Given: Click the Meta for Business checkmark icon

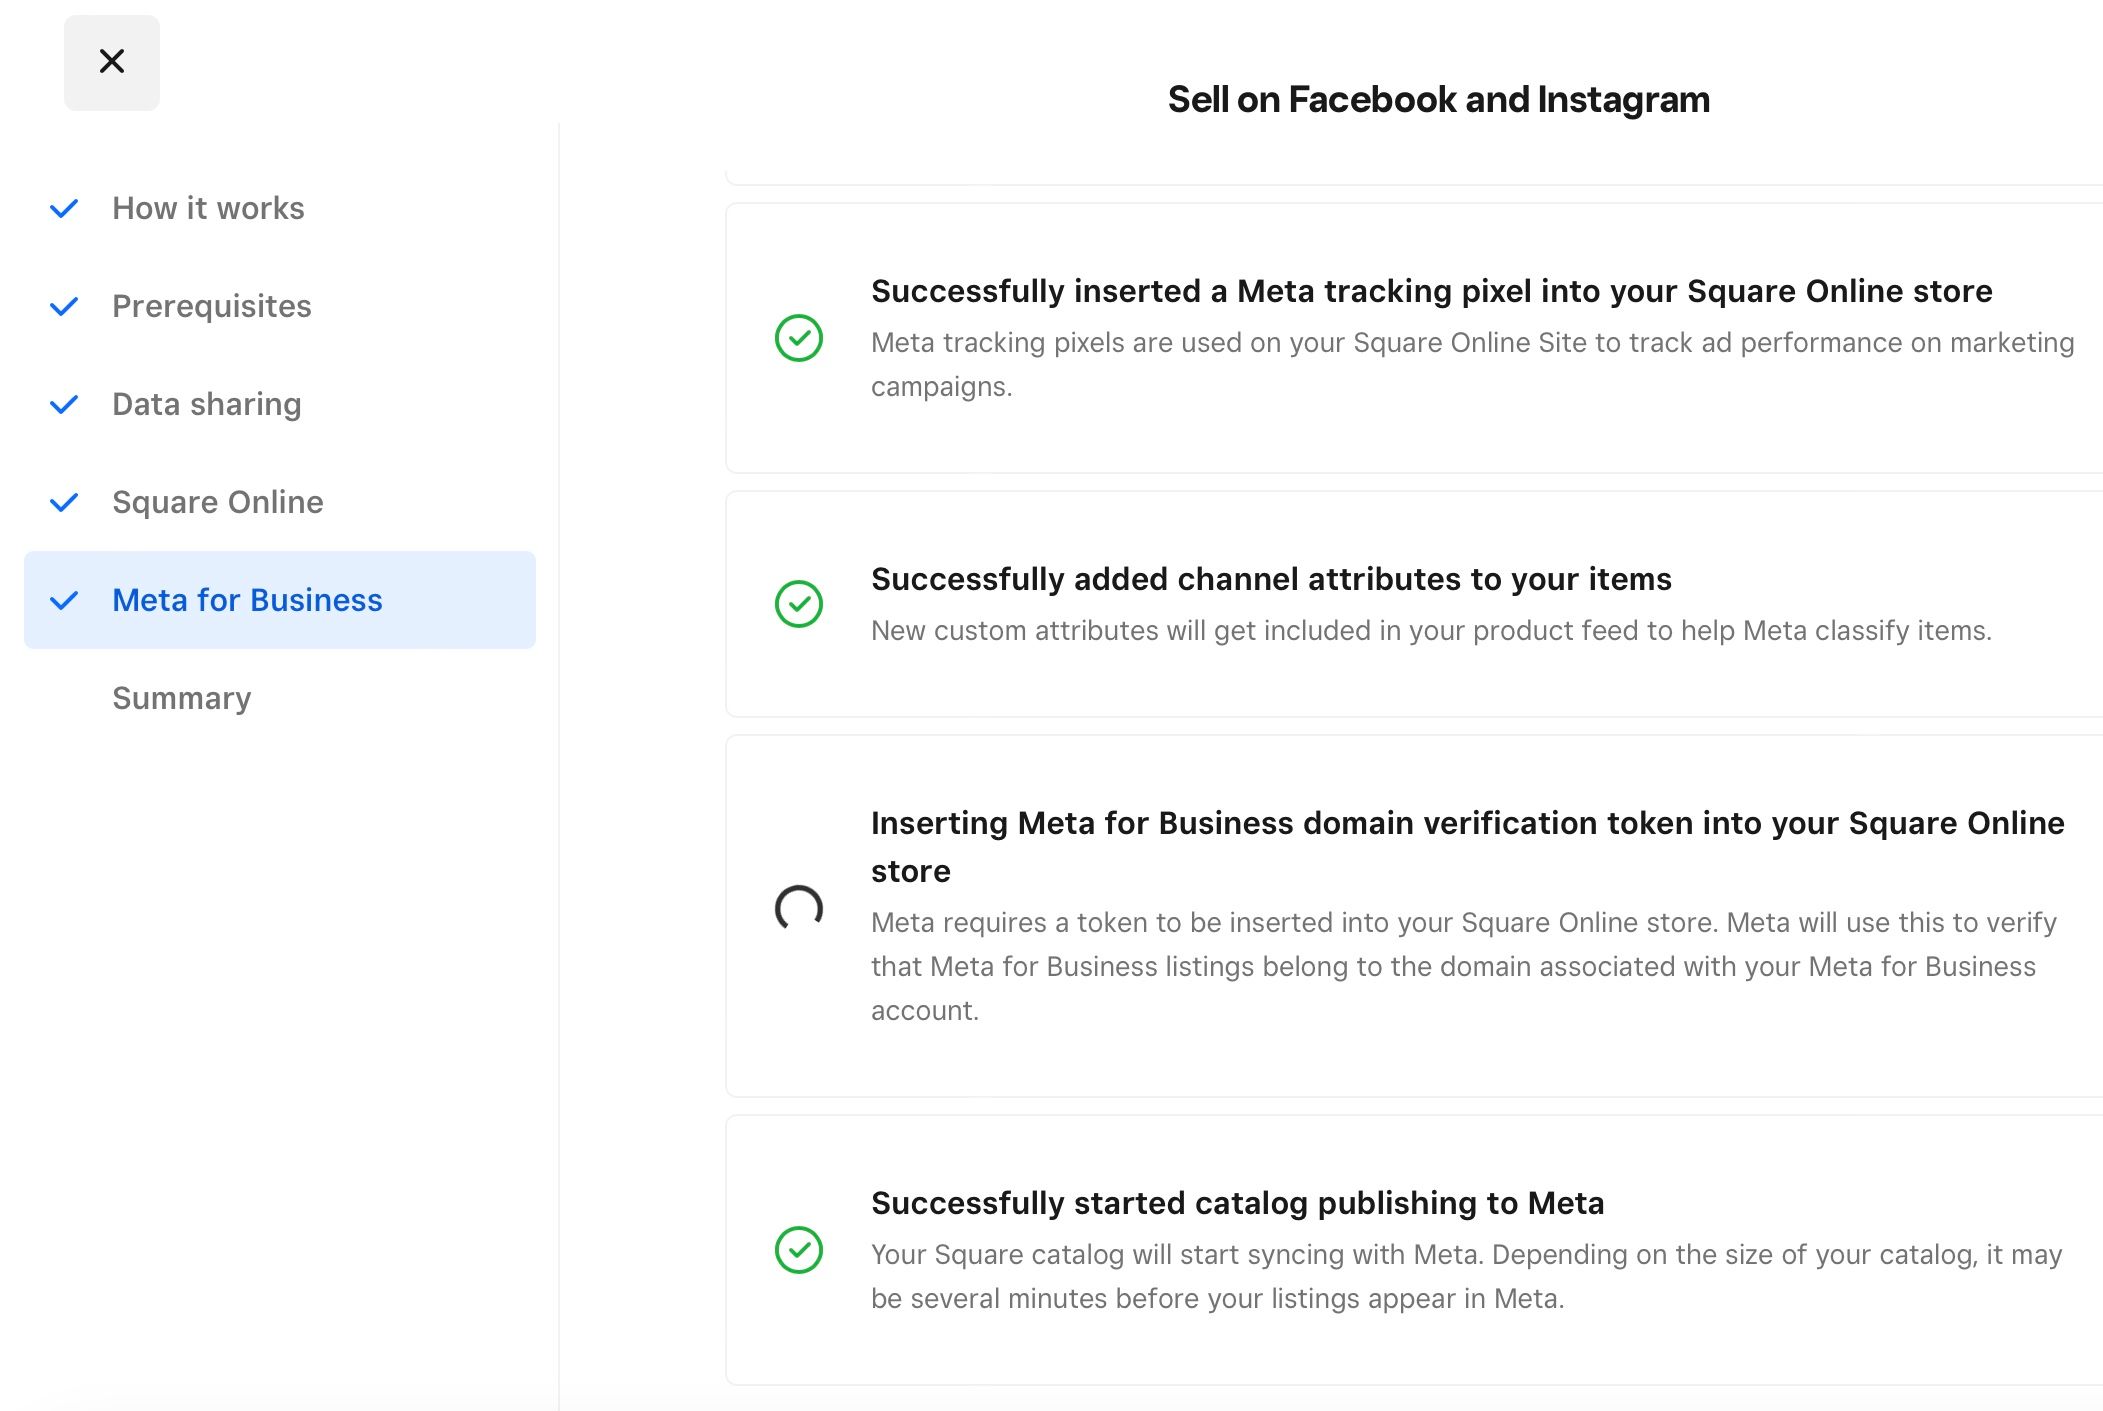Looking at the screenshot, I should (x=64, y=600).
